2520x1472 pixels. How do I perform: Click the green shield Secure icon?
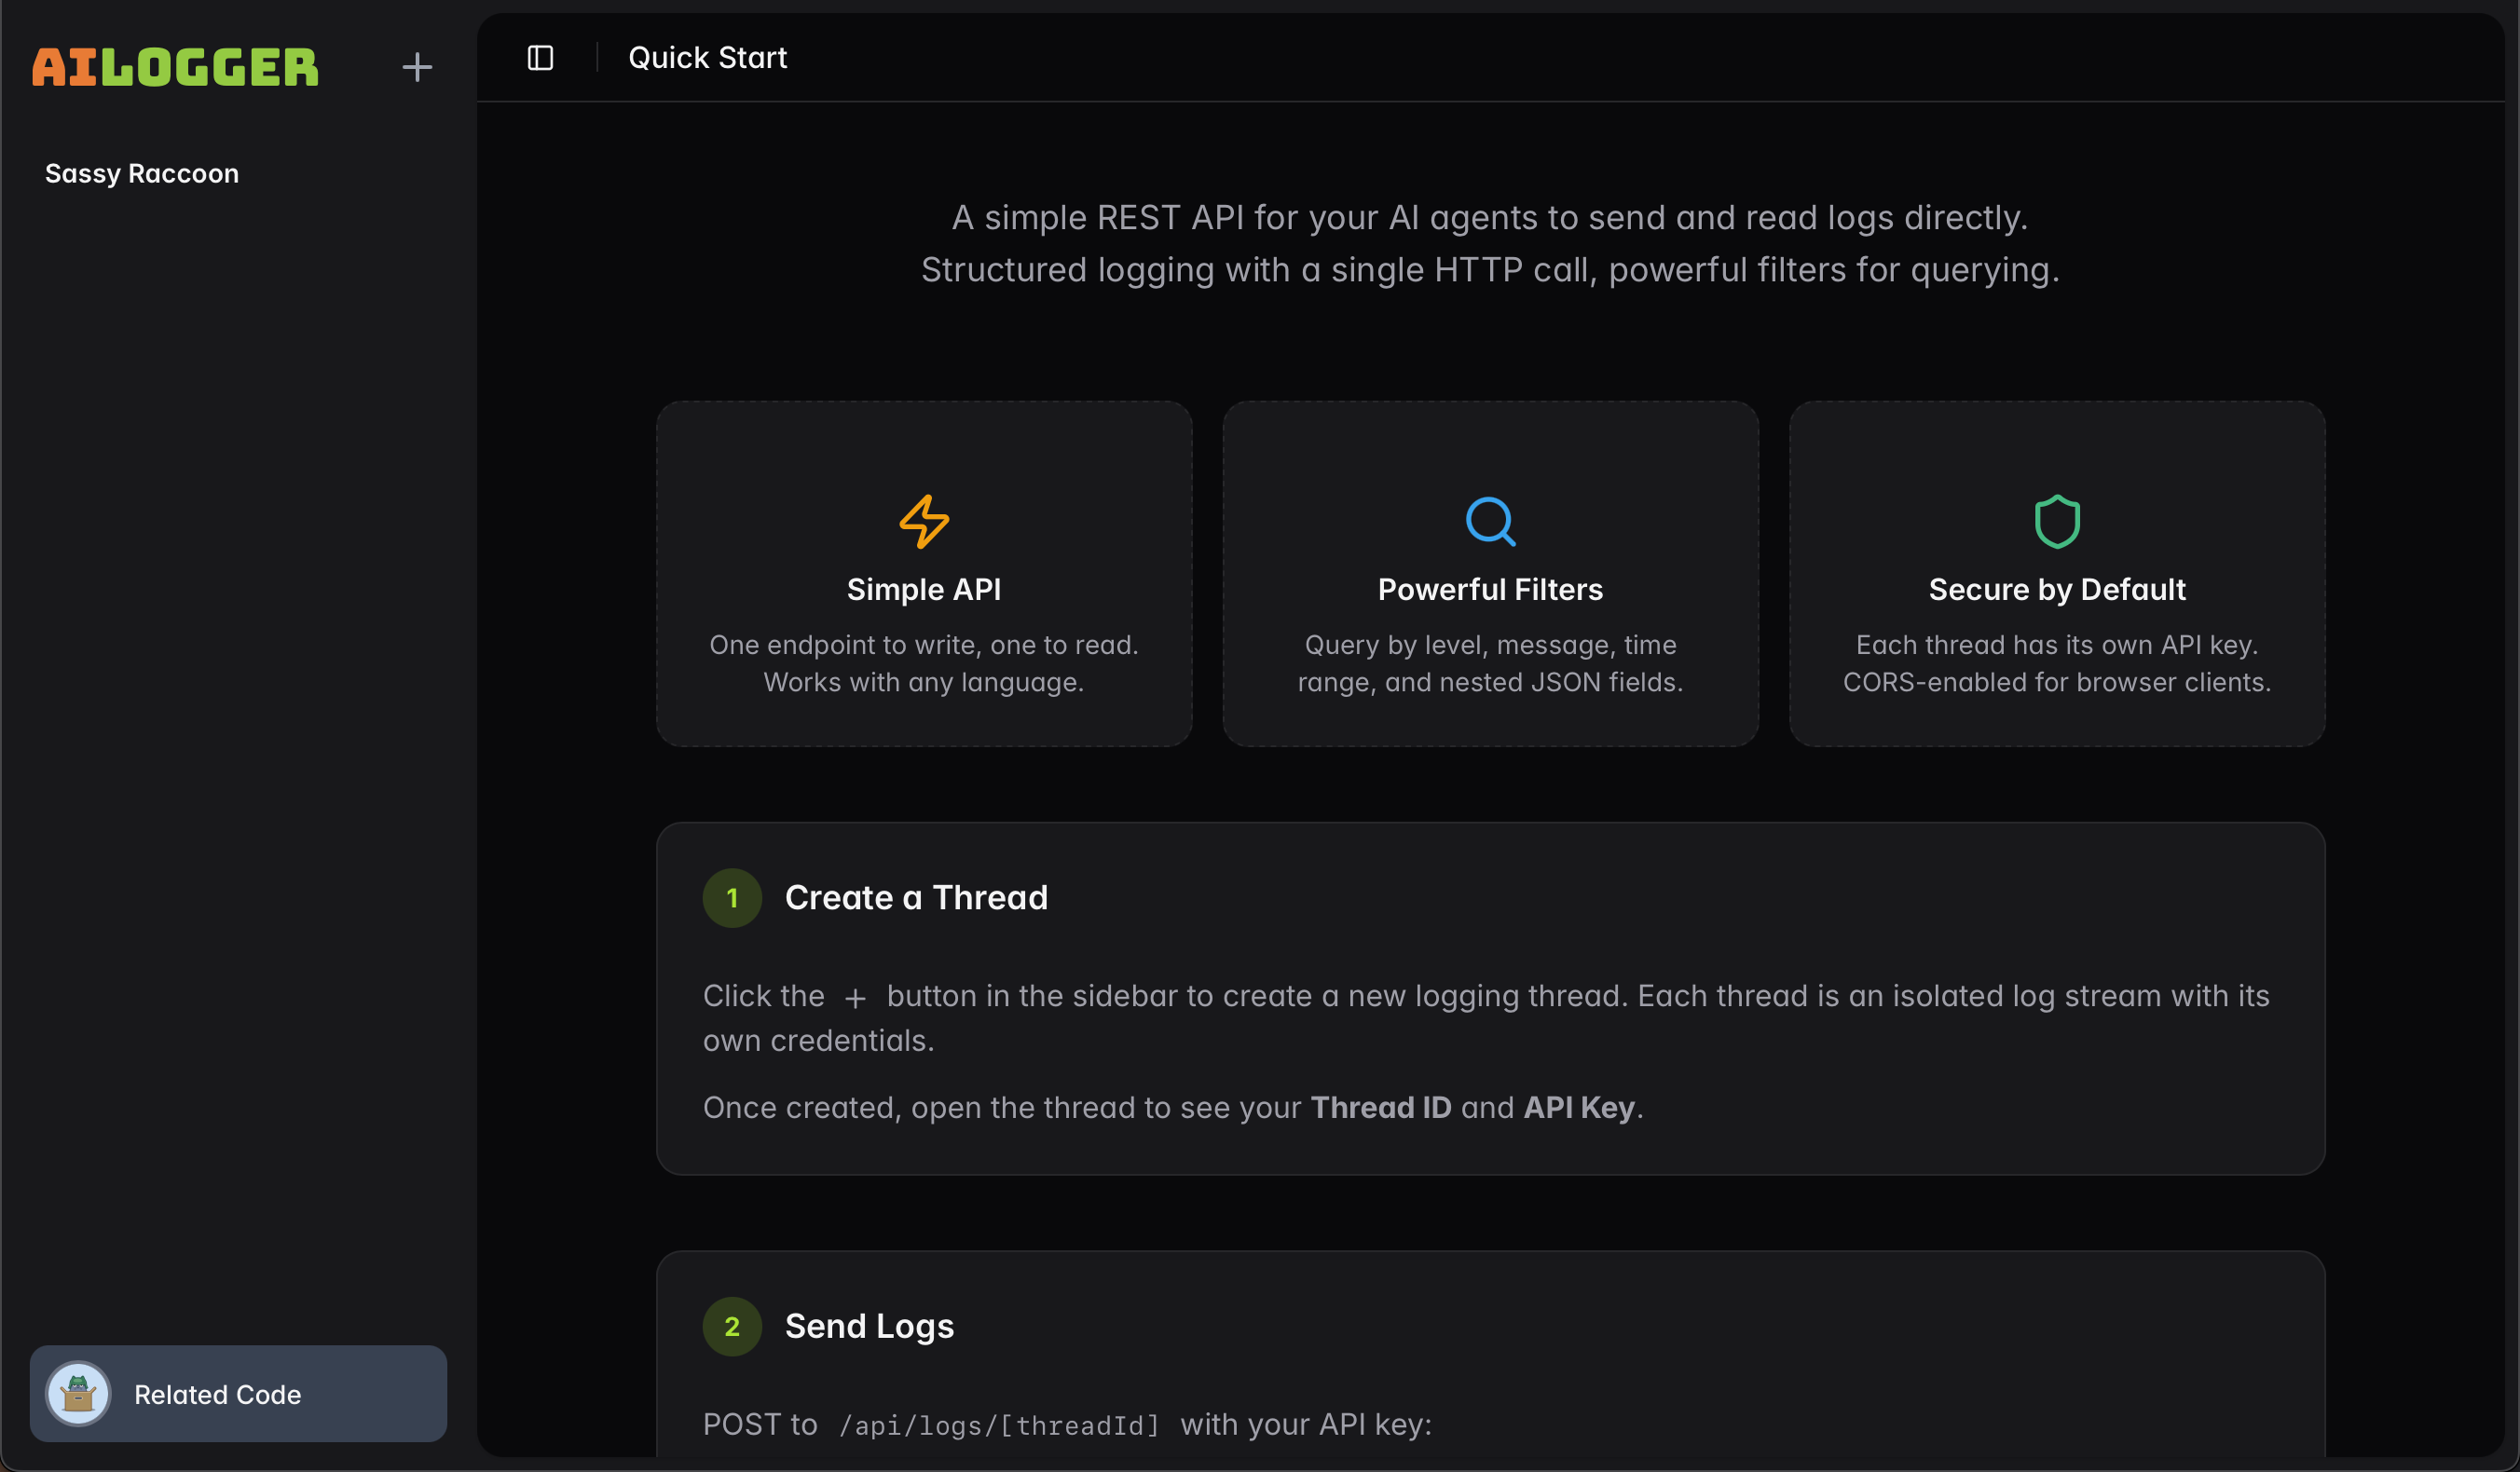(2057, 521)
